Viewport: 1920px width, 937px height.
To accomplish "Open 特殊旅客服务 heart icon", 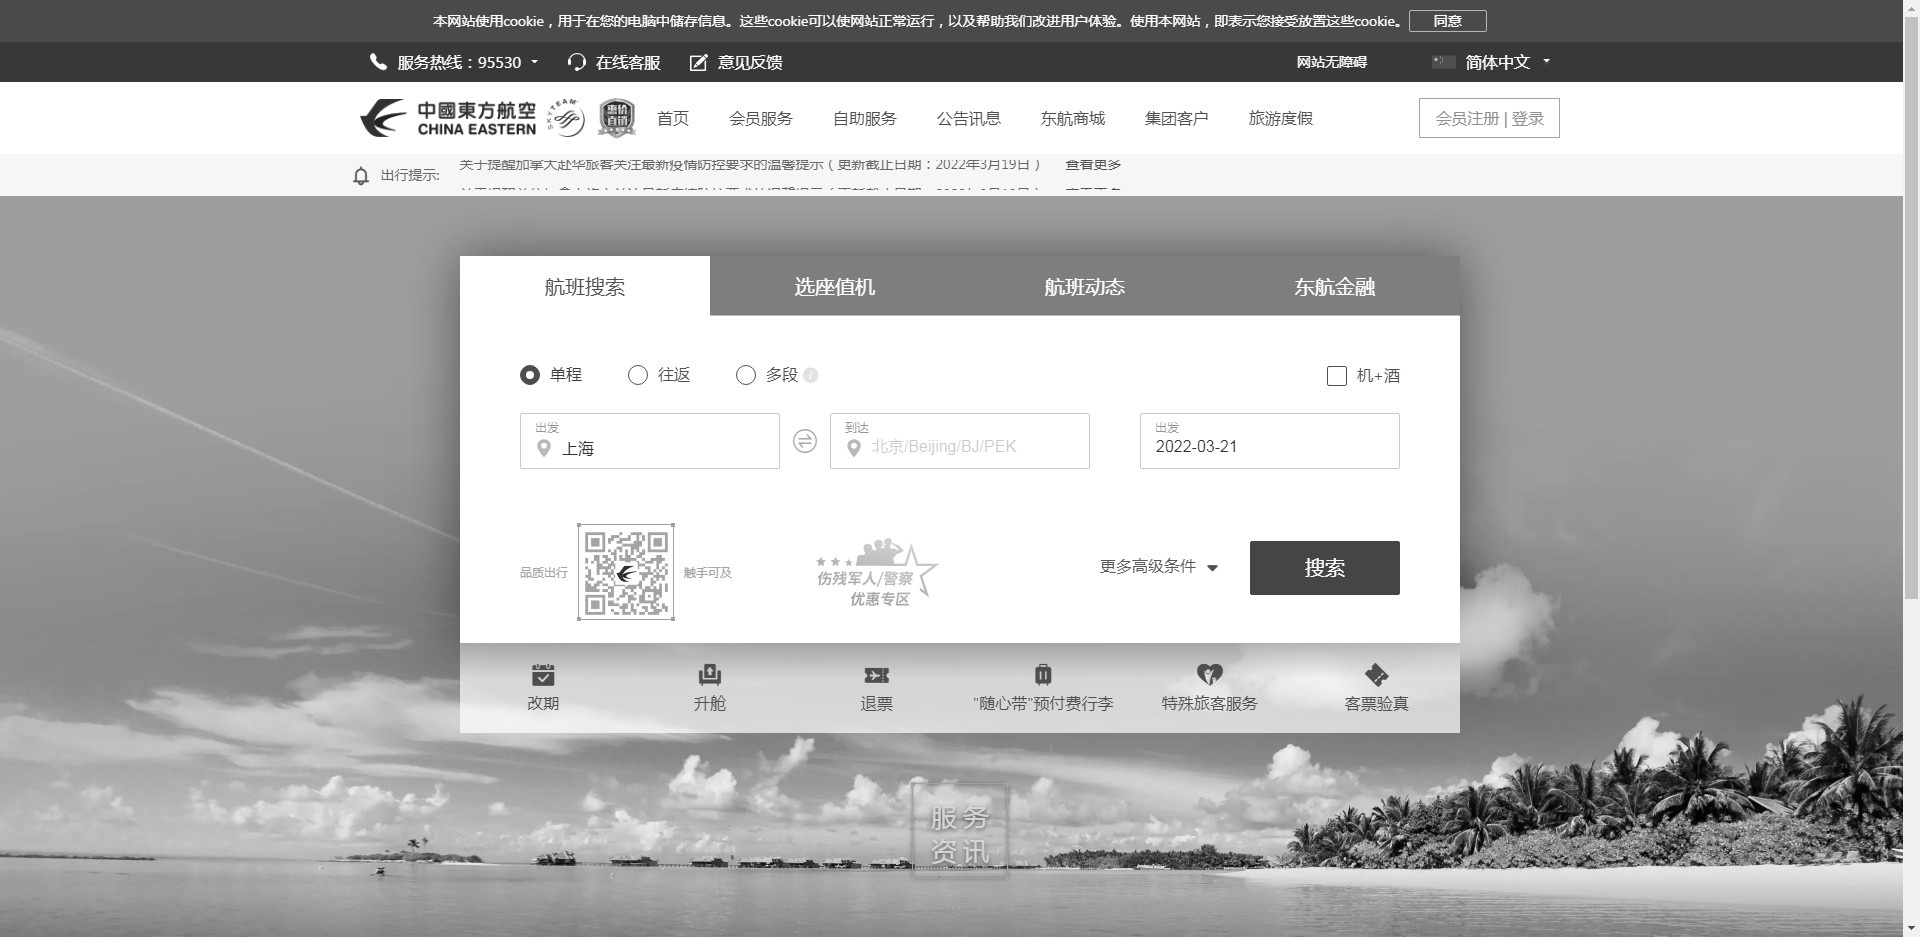I will (x=1209, y=675).
